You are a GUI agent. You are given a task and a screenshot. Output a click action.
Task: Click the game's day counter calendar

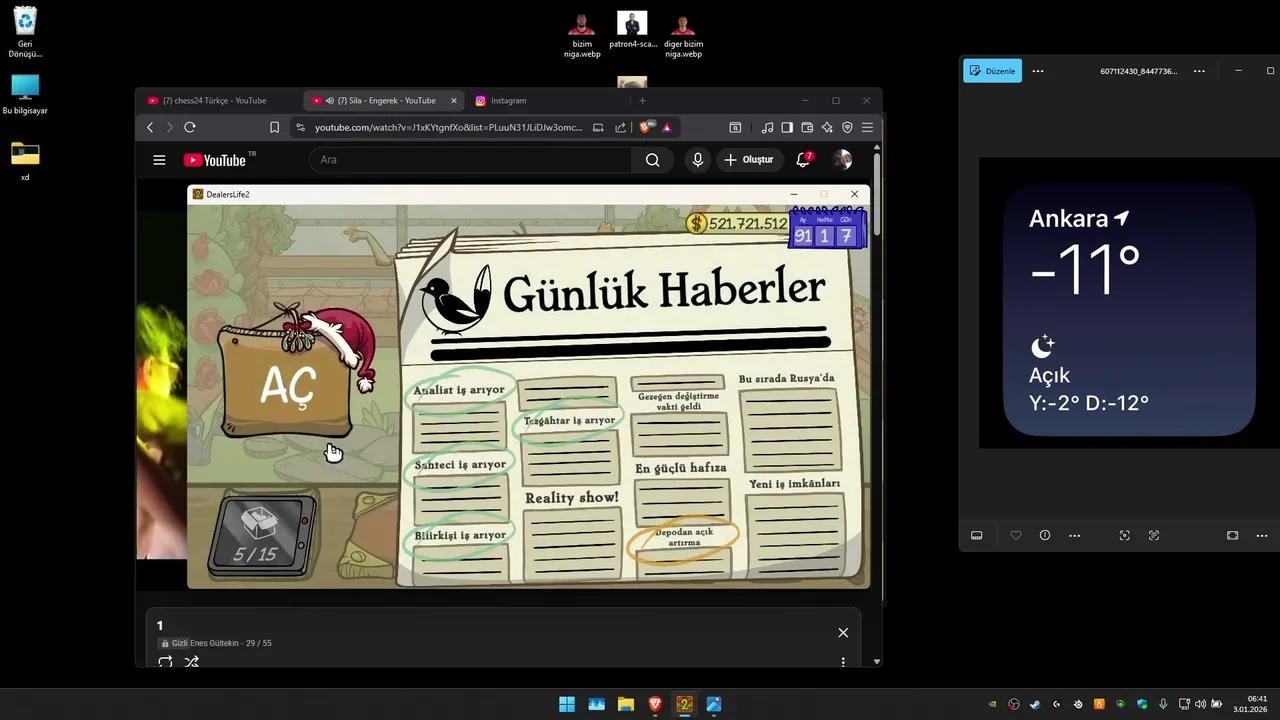[825, 230]
